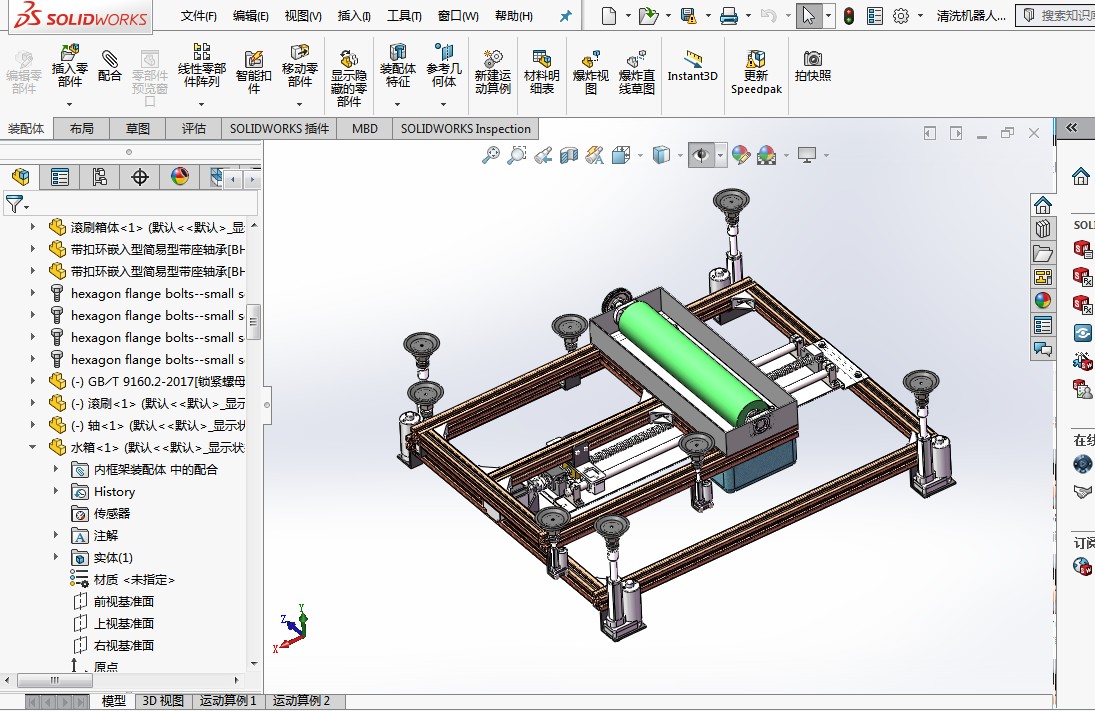Expand 内框架装配体 中的配合 node
The width and height of the screenshot is (1095, 711).
(x=56, y=469)
